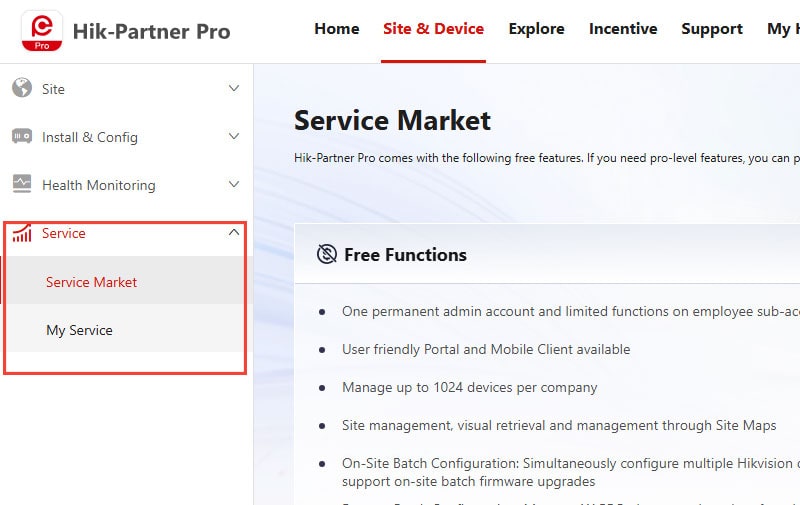This screenshot has height=505, width=800.
Task: Click the globe icon beside Site
Action: pyautogui.click(x=22, y=88)
